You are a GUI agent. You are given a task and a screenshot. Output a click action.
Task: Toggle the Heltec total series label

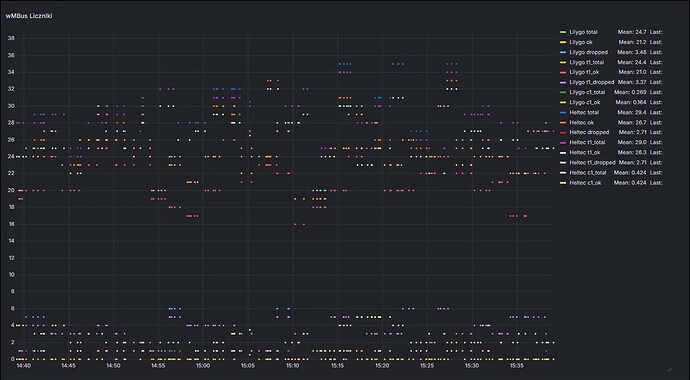click(584, 113)
